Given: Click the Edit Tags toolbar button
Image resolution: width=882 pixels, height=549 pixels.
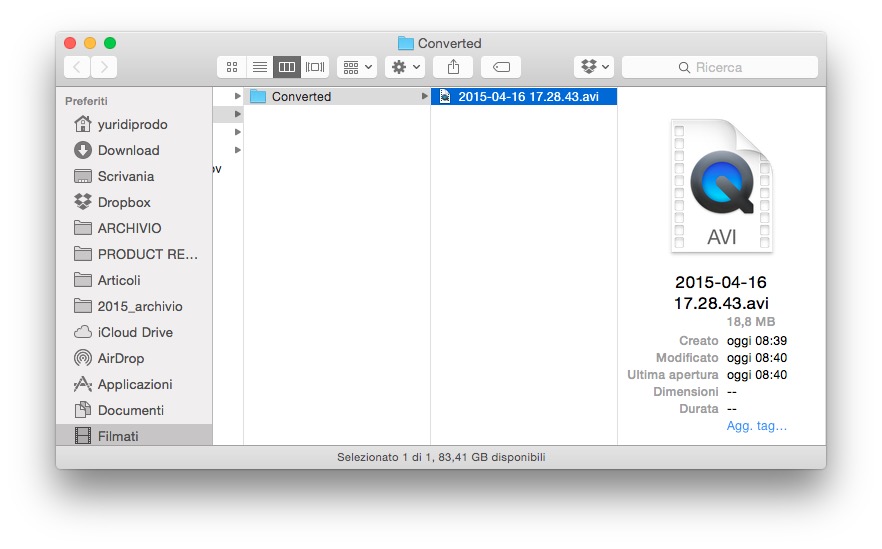Looking at the screenshot, I should click(x=501, y=68).
